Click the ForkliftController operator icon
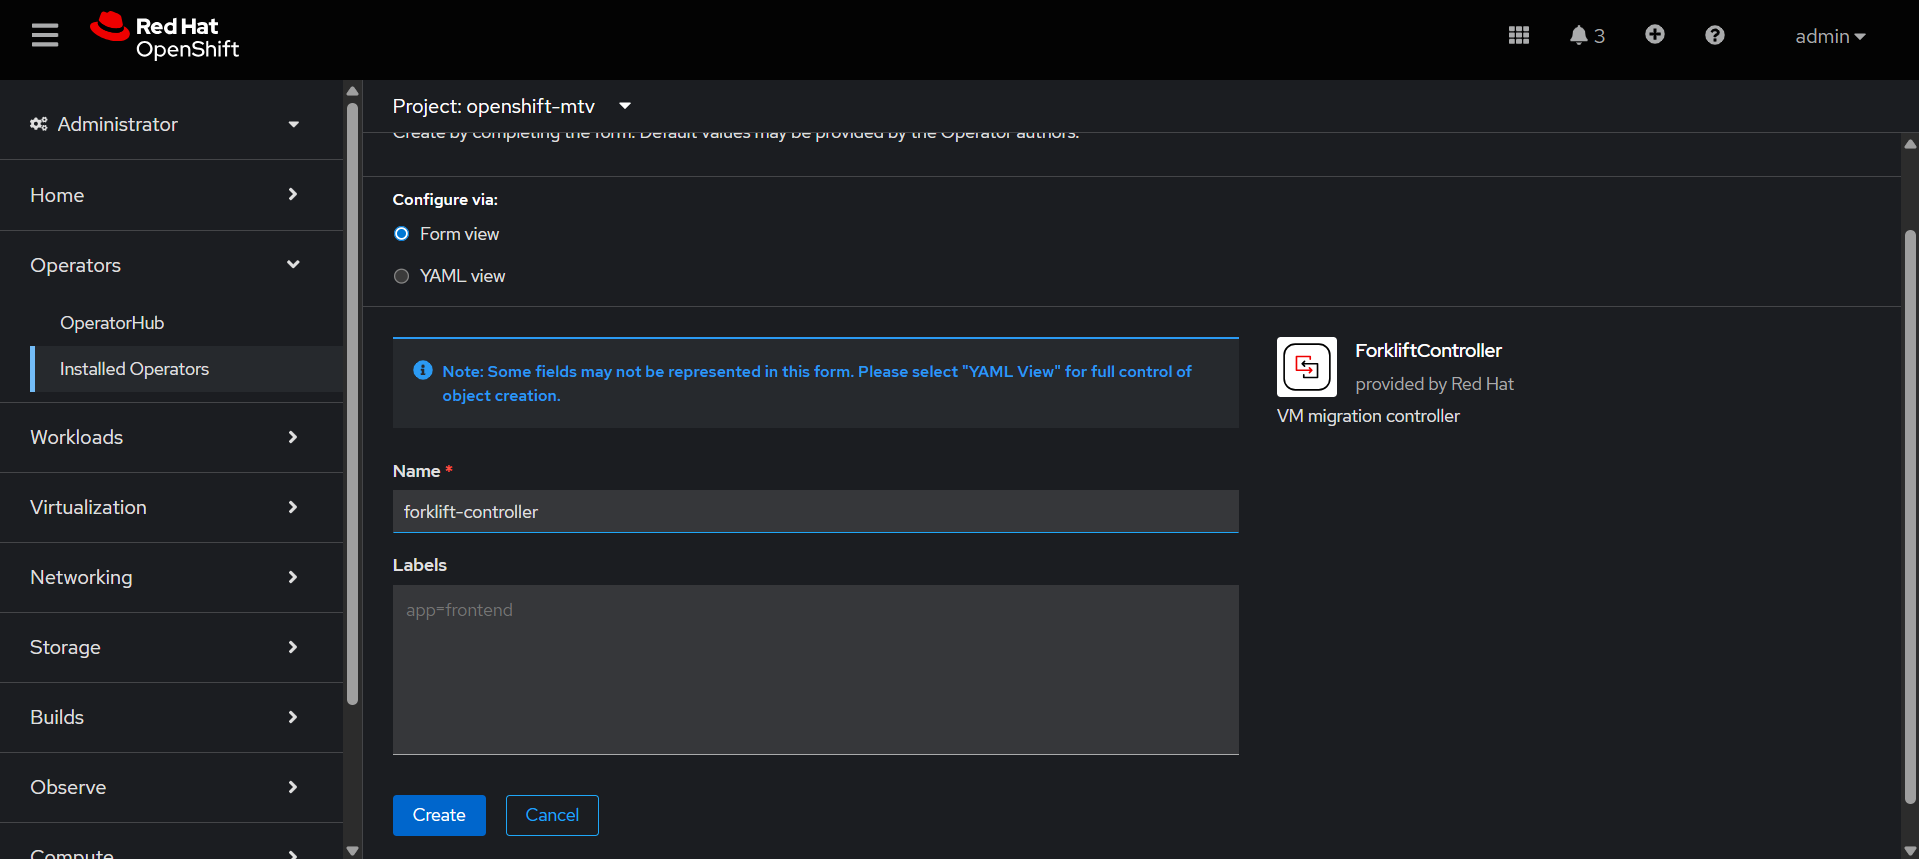1919x859 pixels. click(x=1306, y=367)
